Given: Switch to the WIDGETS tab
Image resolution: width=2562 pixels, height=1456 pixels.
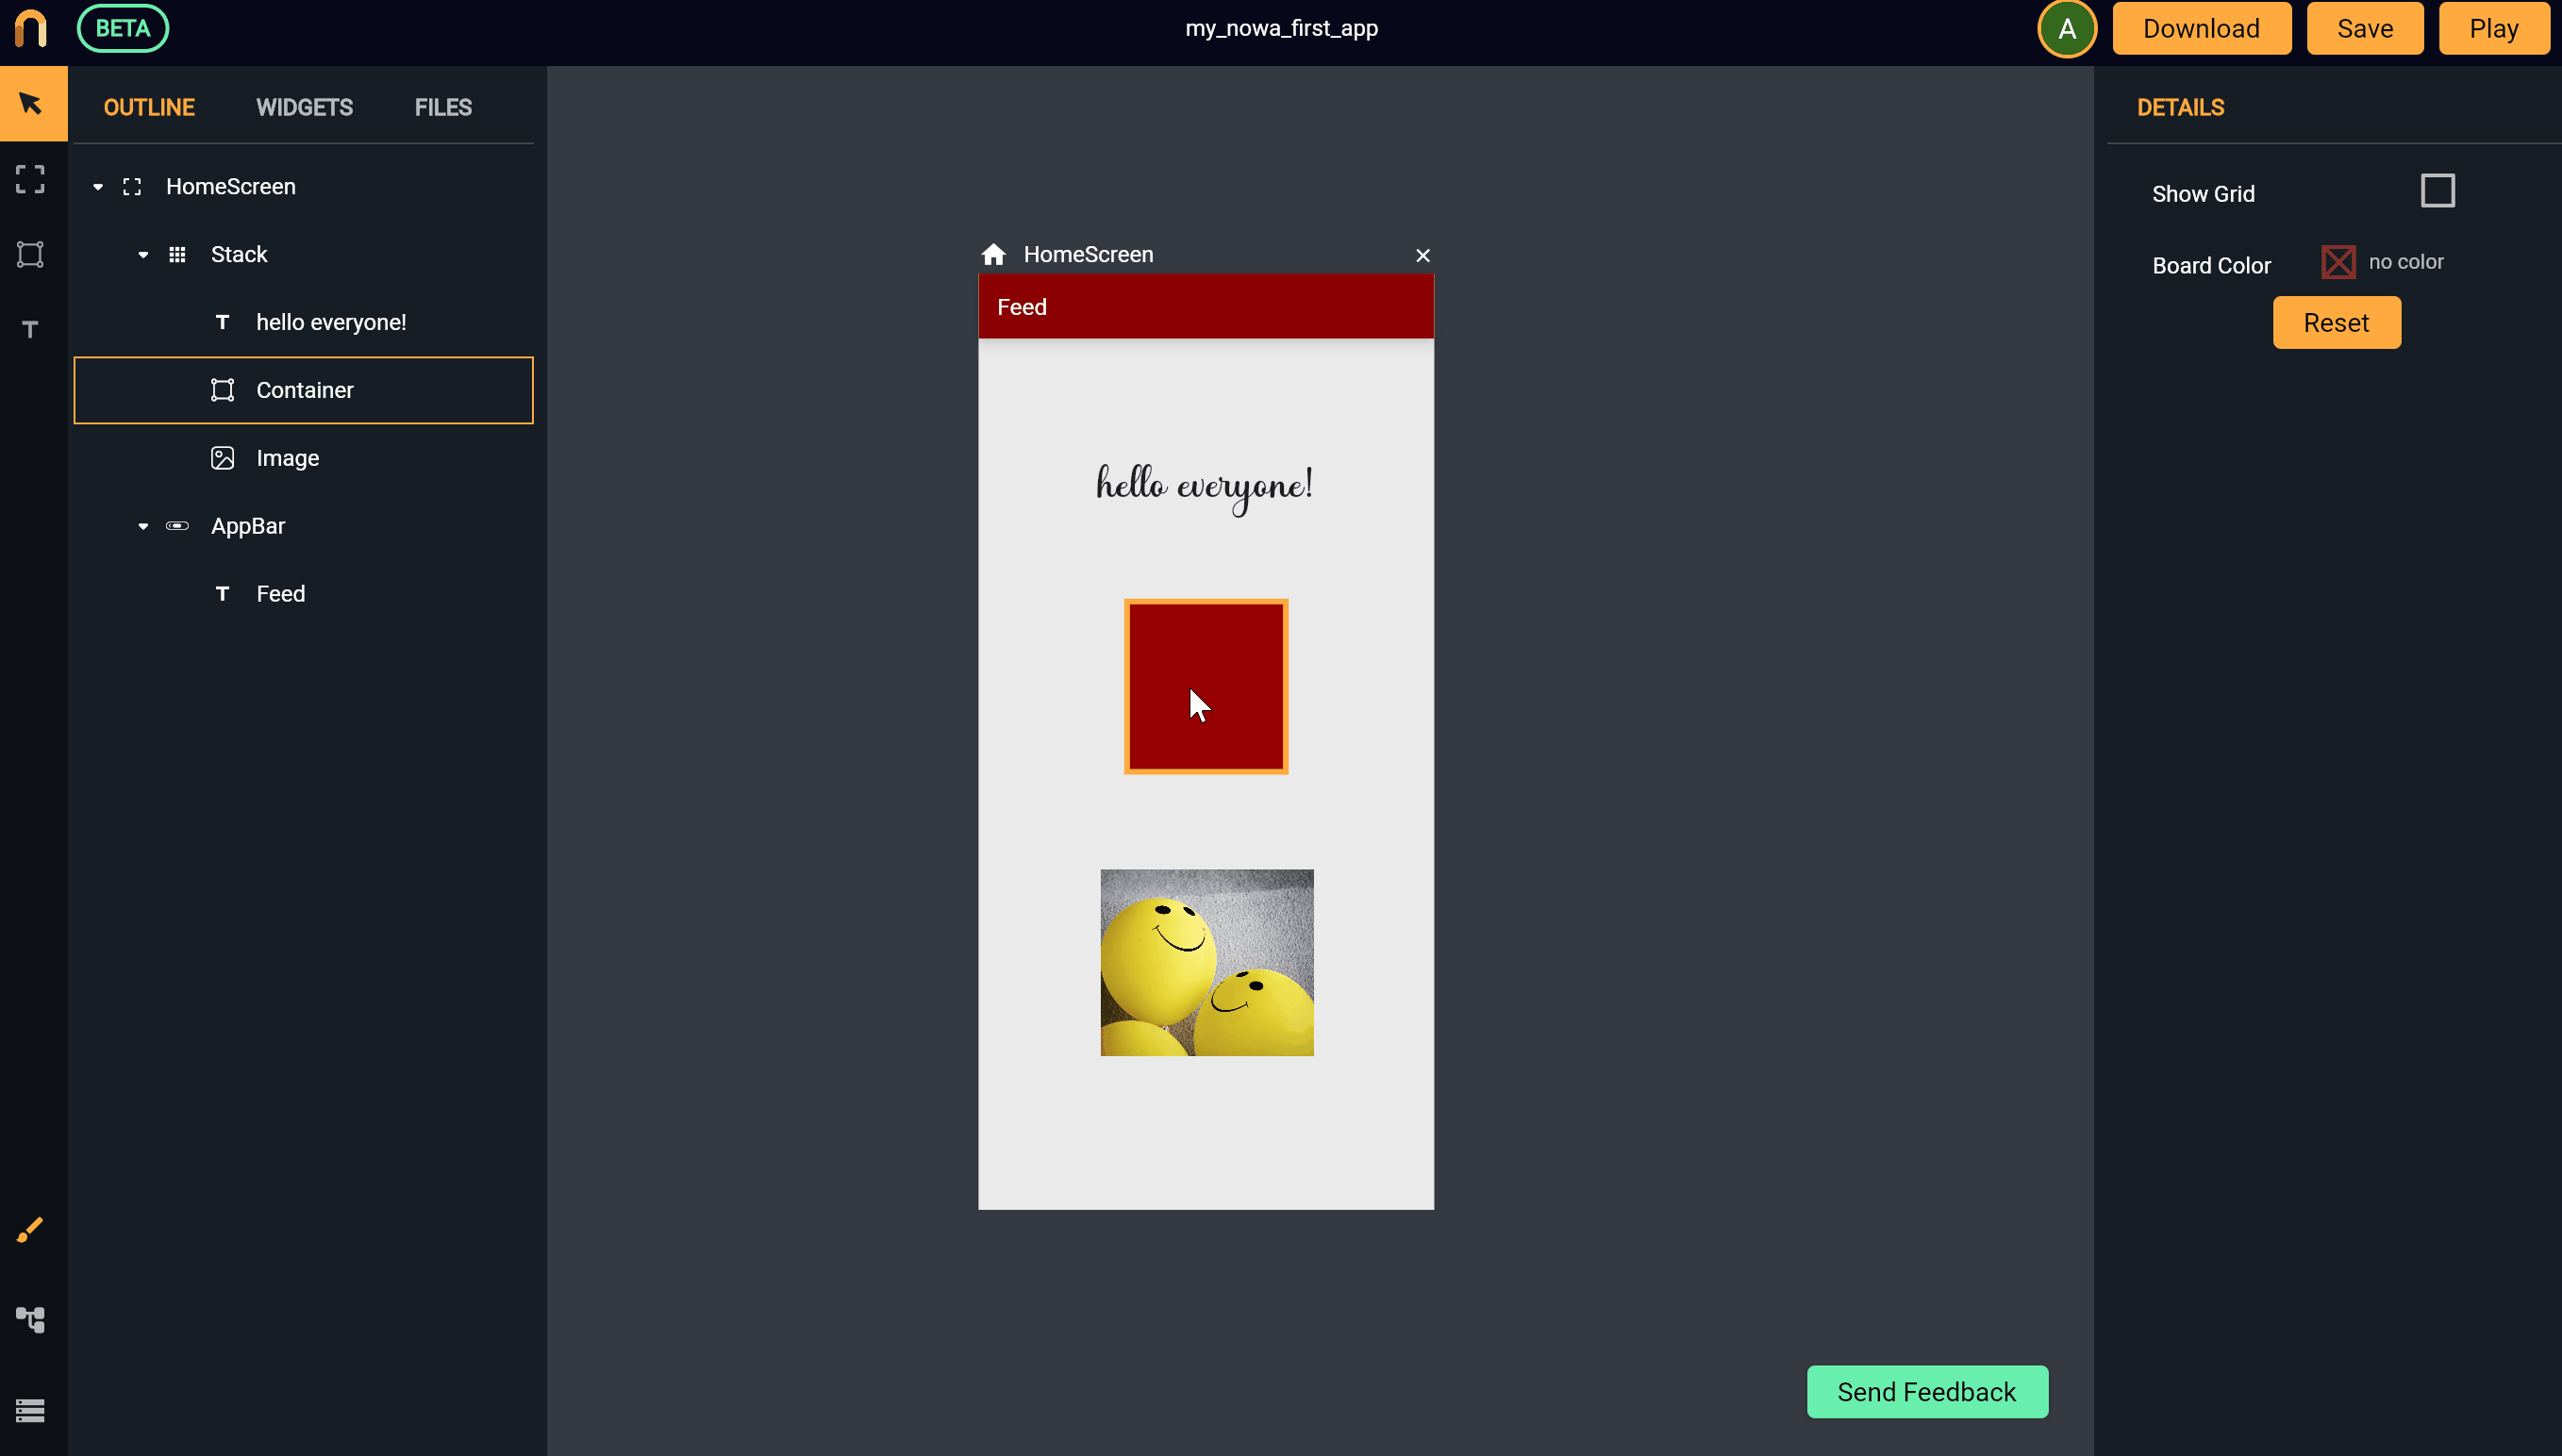Looking at the screenshot, I should point(304,107).
